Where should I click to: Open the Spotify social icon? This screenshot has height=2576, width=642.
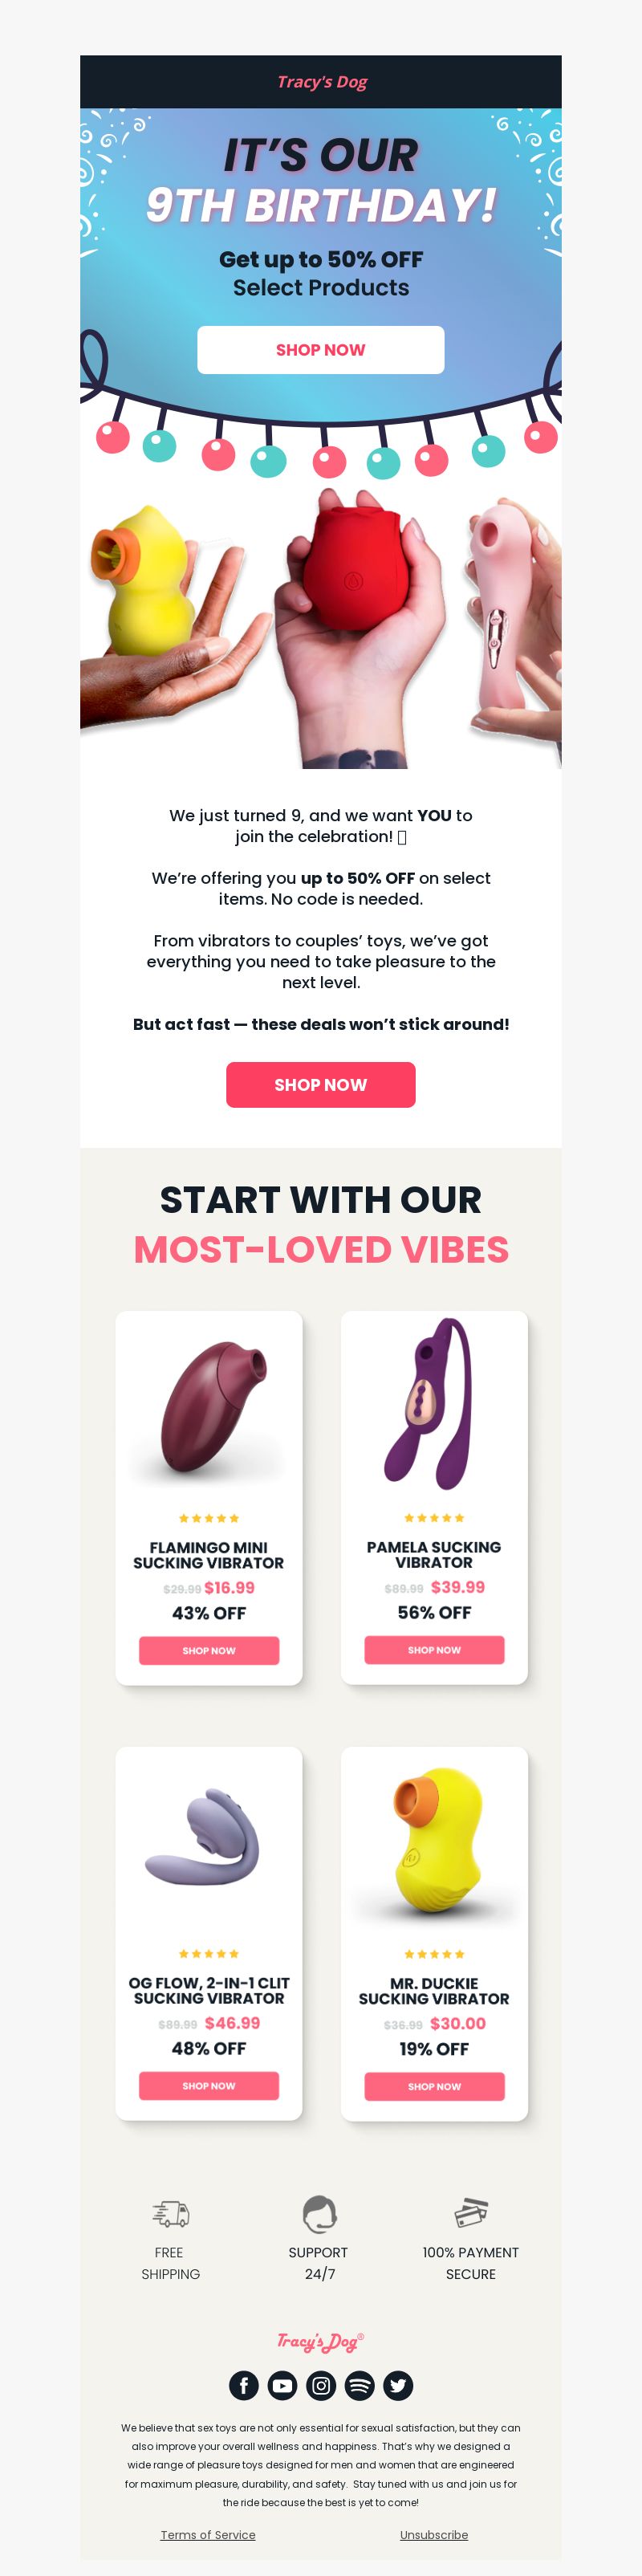click(x=359, y=2385)
